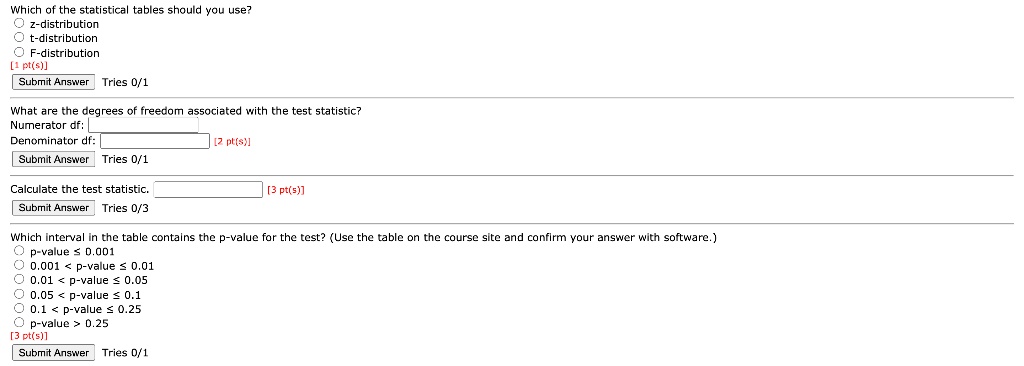Pick 0.05 < p-value ≤ 0.1

coord(20,295)
